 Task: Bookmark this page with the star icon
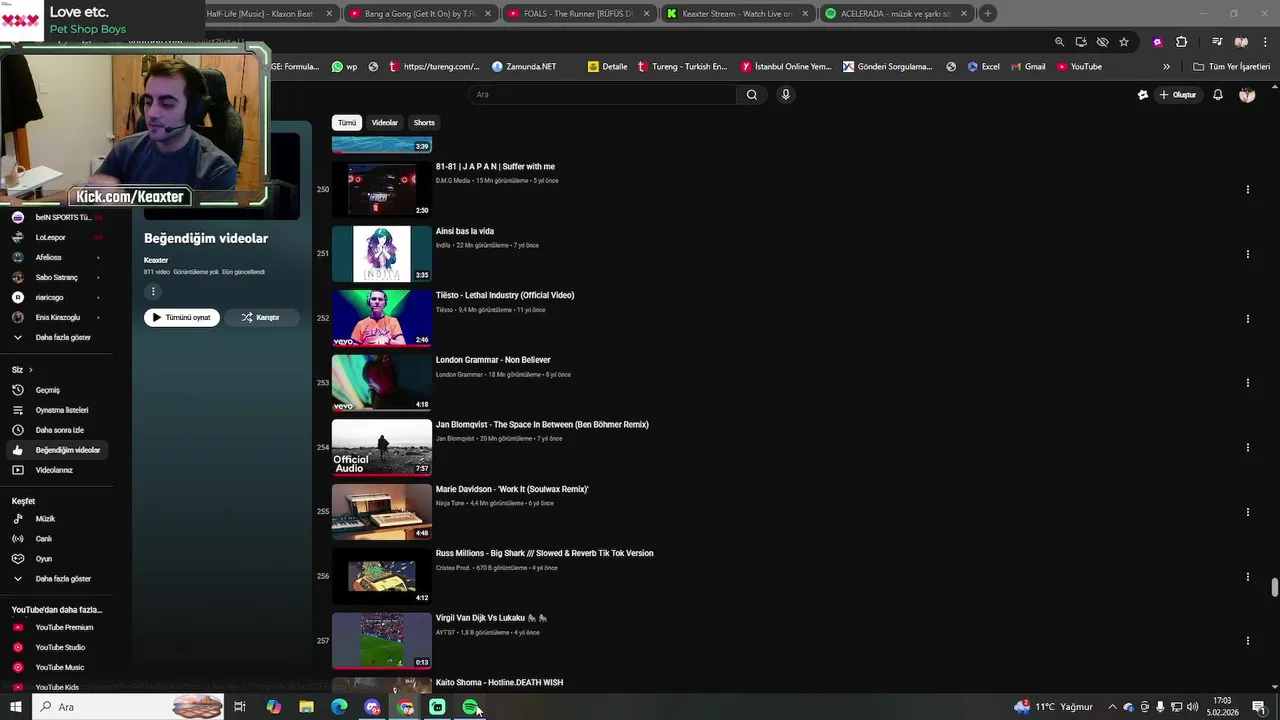(1124, 42)
